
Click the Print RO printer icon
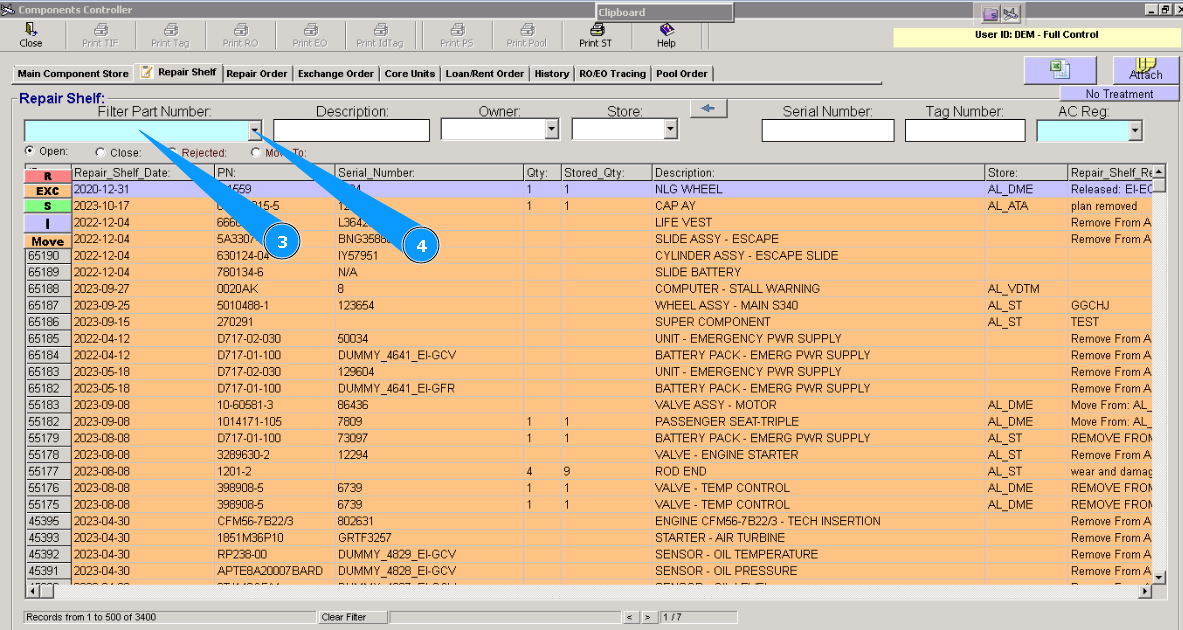(x=241, y=29)
